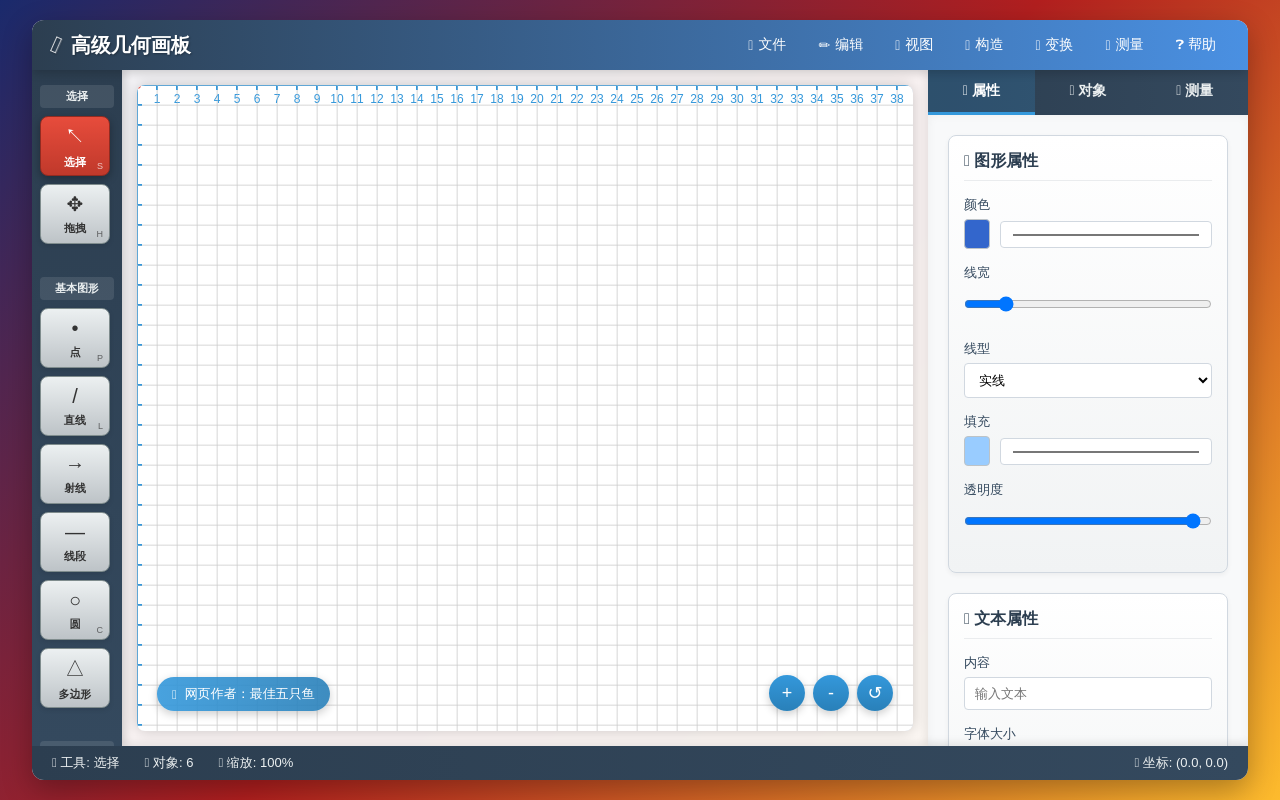Open the 视图 menu
The height and width of the screenshot is (800, 1280).
[x=914, y=45]
